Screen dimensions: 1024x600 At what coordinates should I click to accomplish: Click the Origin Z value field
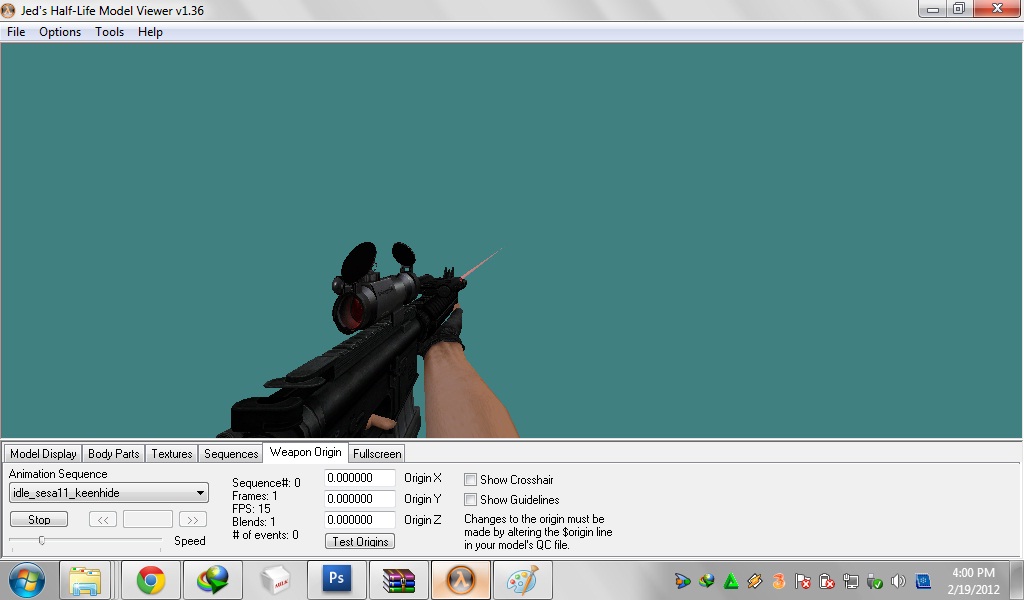360,520
